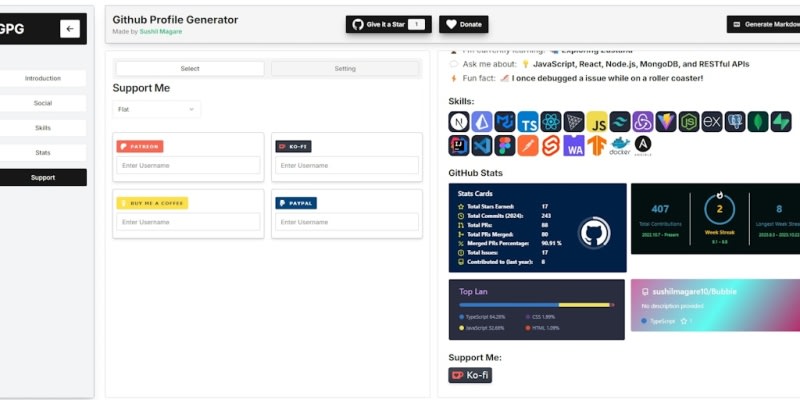The width and height of the screenshot is (800, 400).
Task: Open the Introduction section in sidebar
Action: (43, 79)
